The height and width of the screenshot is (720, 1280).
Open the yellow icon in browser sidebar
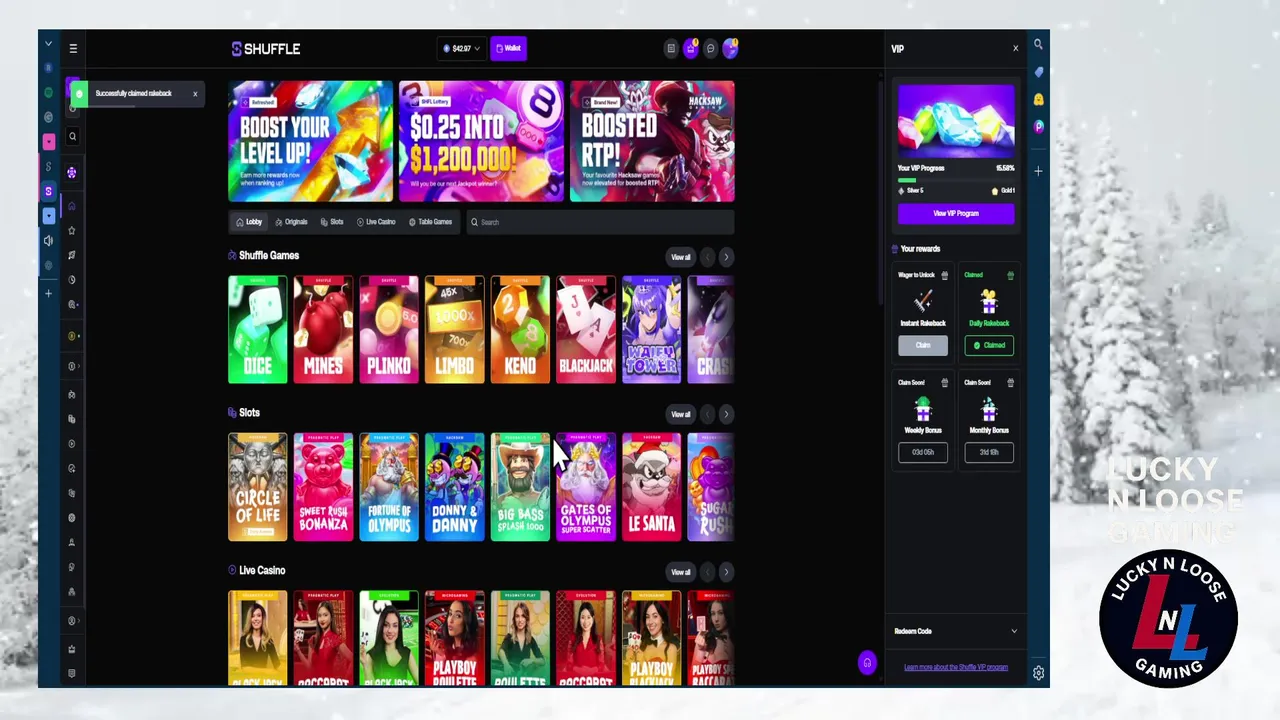(x=1038, y=99)
